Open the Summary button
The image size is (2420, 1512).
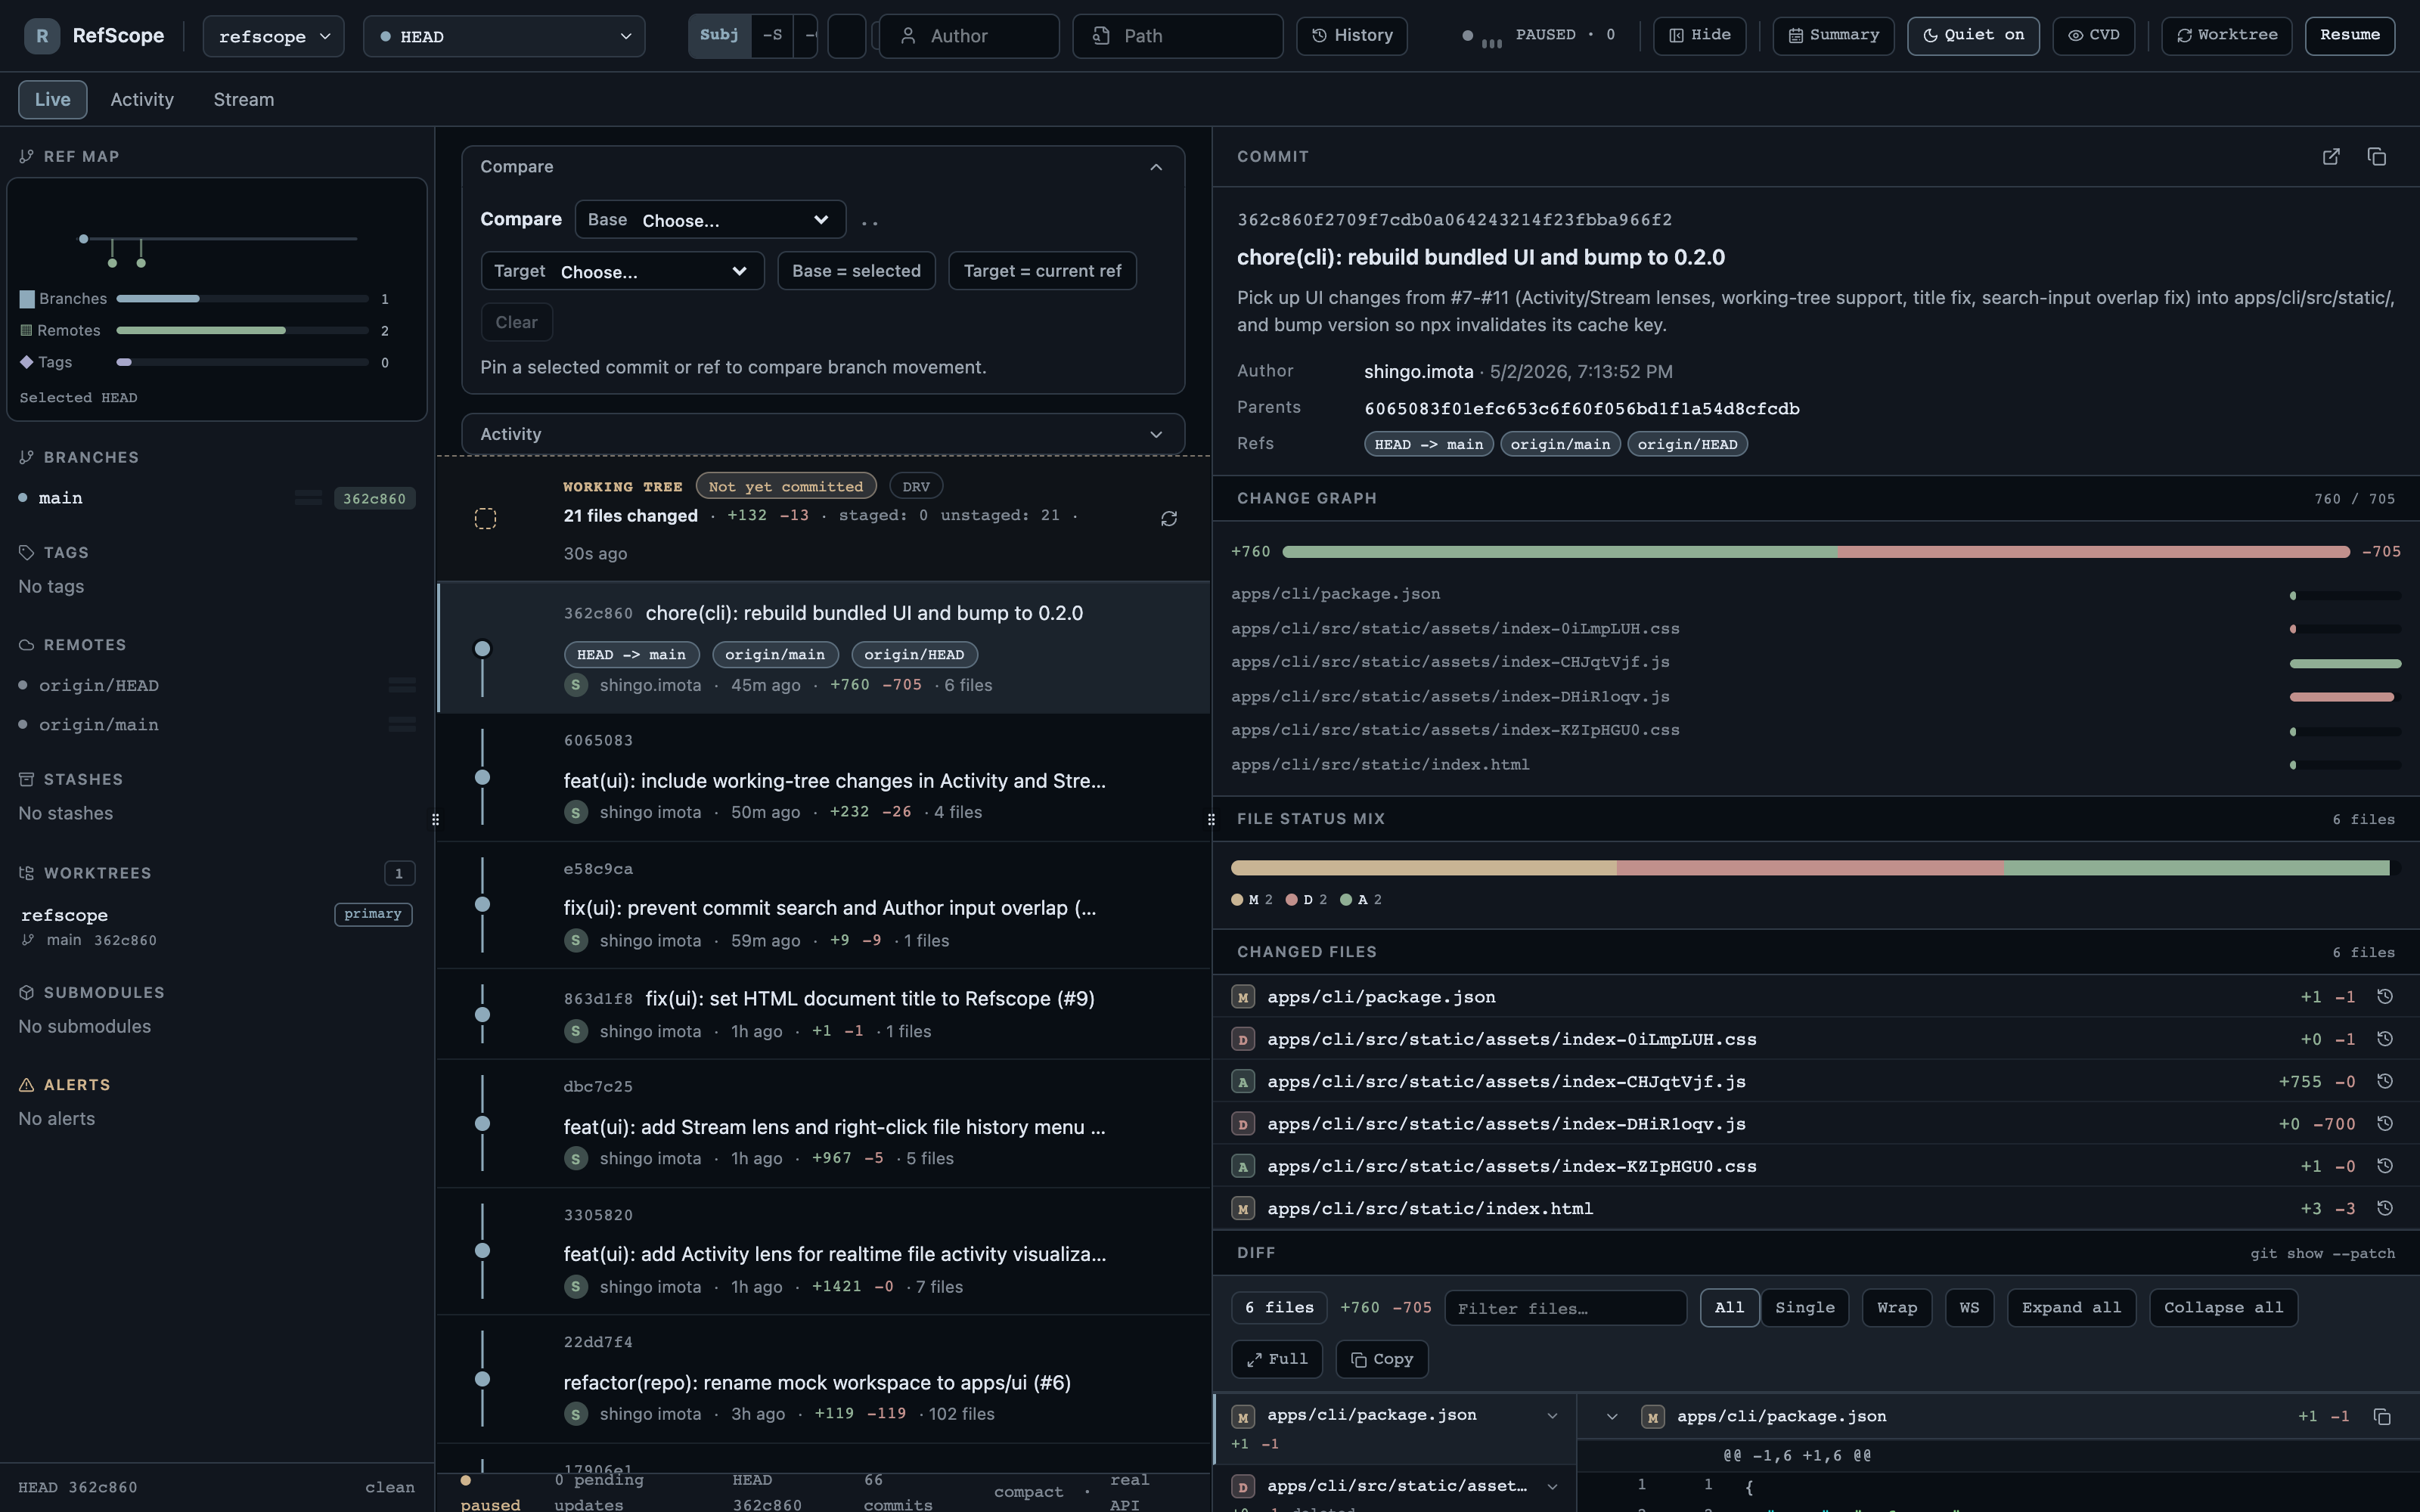(1833, 35)
